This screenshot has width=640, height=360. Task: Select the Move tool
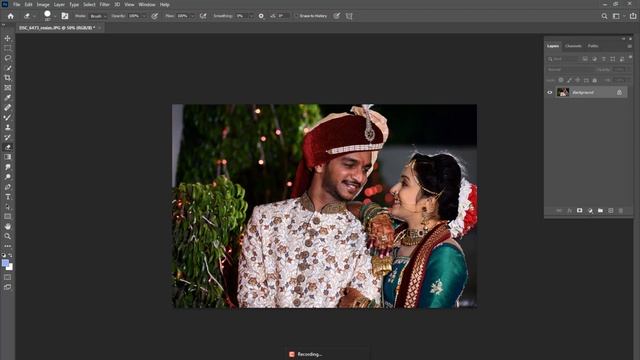[7, 38]
